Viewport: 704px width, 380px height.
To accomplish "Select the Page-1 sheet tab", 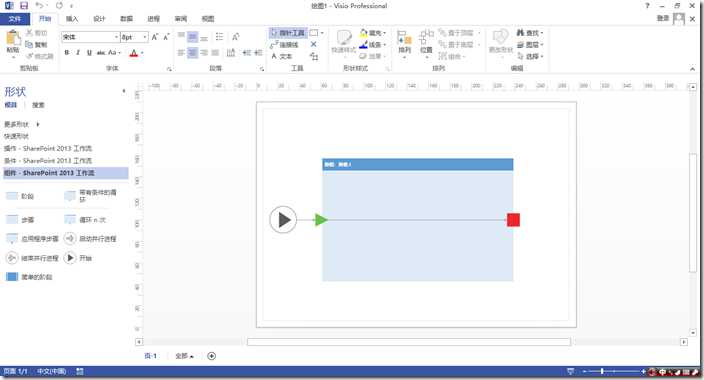I will pos(150,356).
